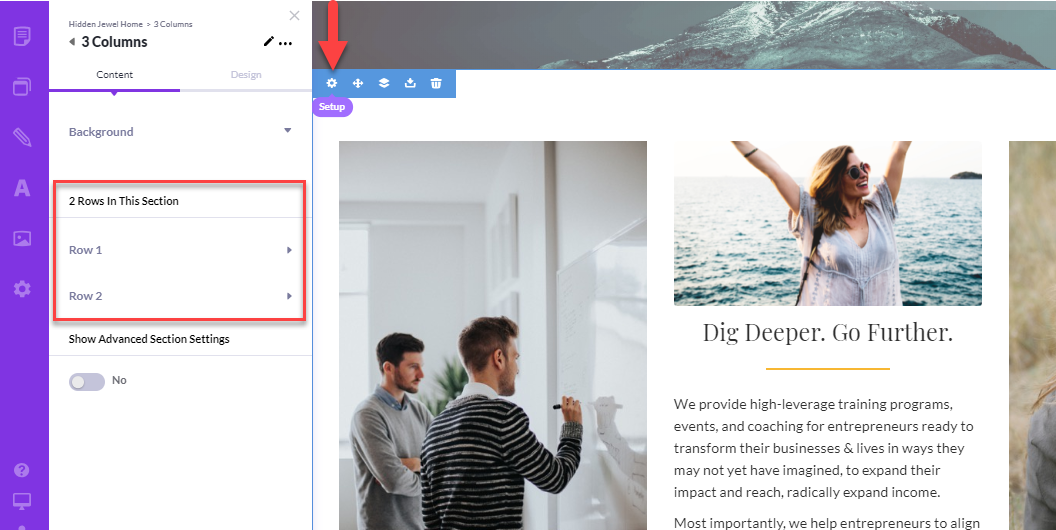Go back using the arrow beside 3 Columns
The image size is (1056, 530).
click(x=72, y=42)
